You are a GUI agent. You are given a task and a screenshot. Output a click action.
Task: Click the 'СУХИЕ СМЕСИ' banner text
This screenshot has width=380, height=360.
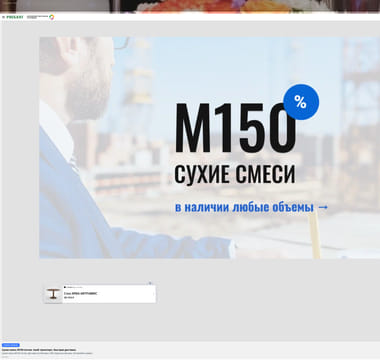pos(235,173)
